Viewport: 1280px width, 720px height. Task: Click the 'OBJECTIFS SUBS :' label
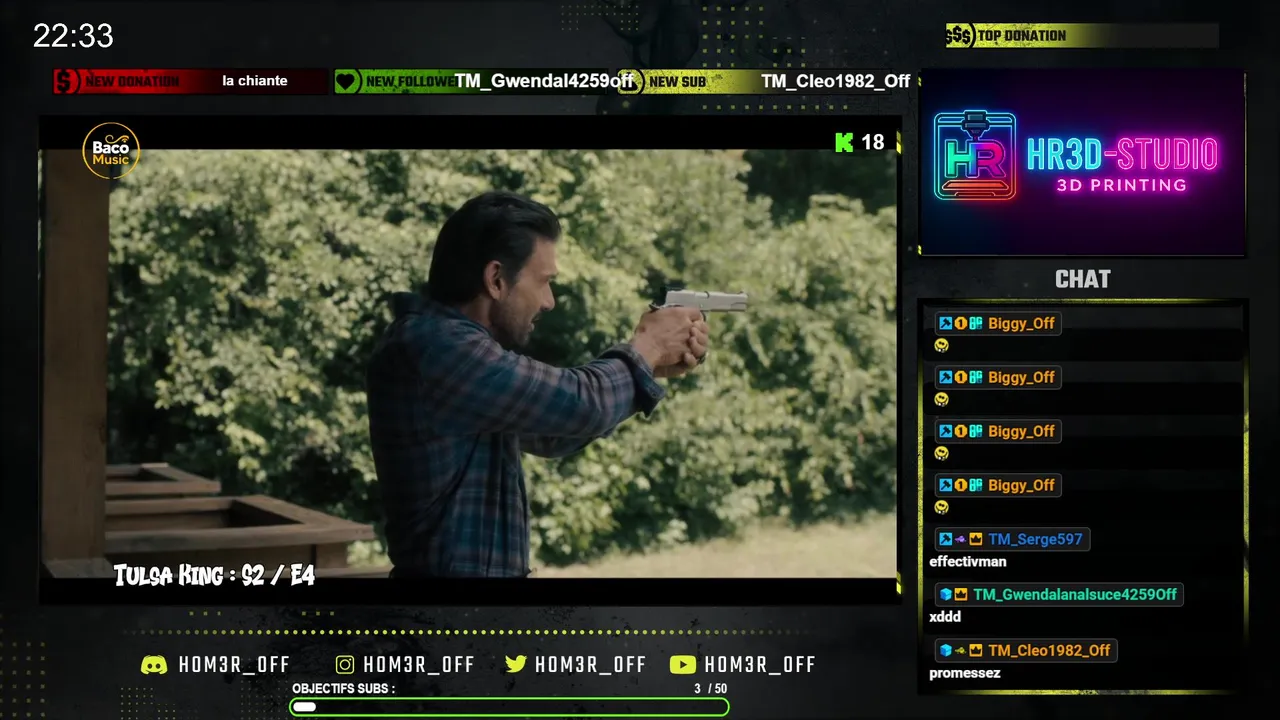[x=344, y=689]
